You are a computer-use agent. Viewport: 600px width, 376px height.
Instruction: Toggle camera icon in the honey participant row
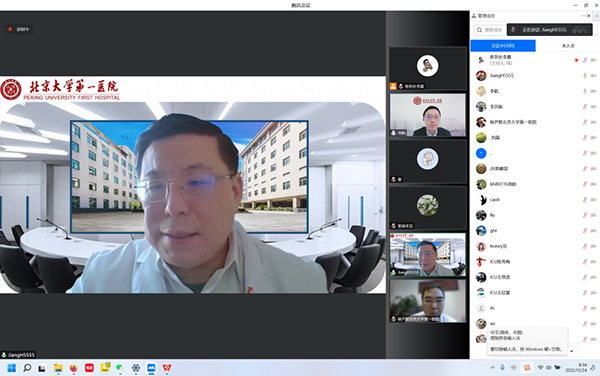[593, 246]
